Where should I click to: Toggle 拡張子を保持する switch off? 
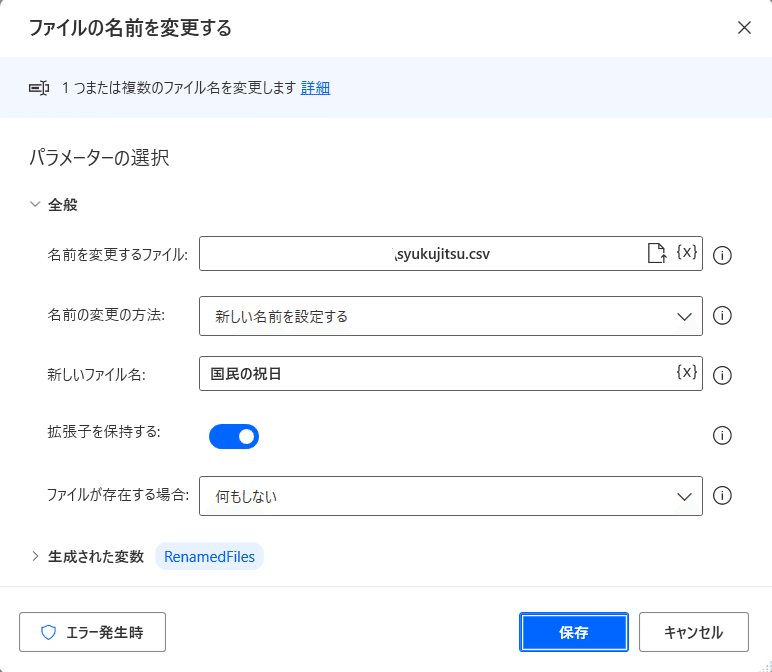pyautogui.click(x=234, y=436)
